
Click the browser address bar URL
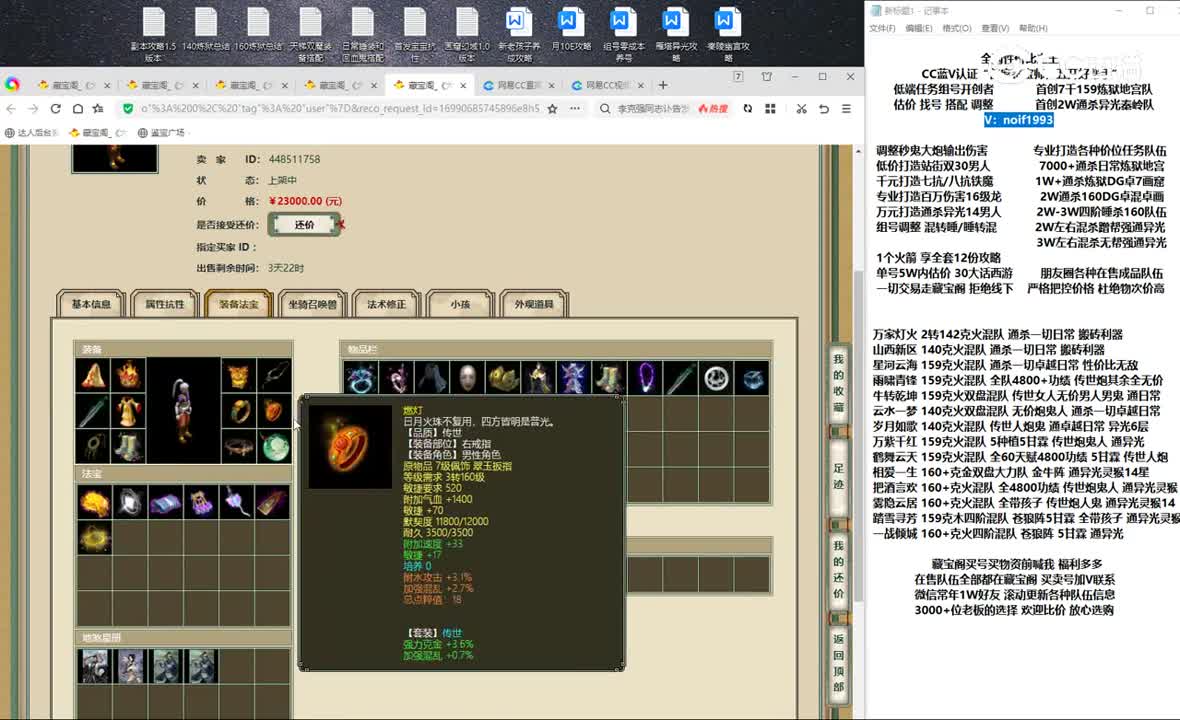(339, 108)
